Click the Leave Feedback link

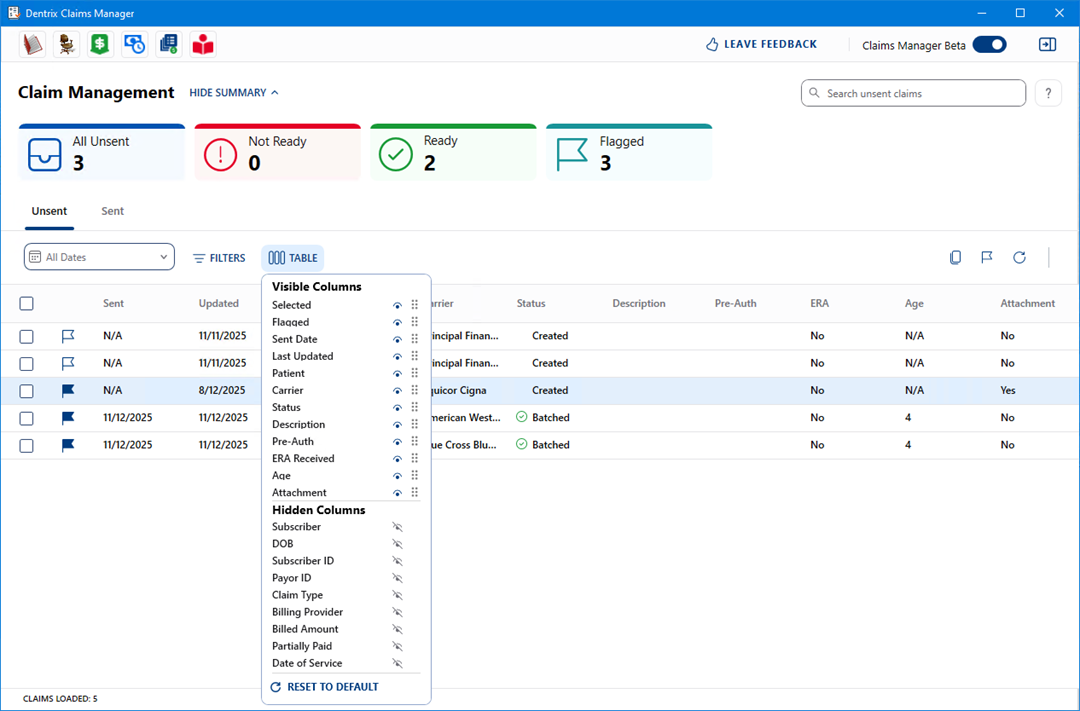click(x=761, y=45)
